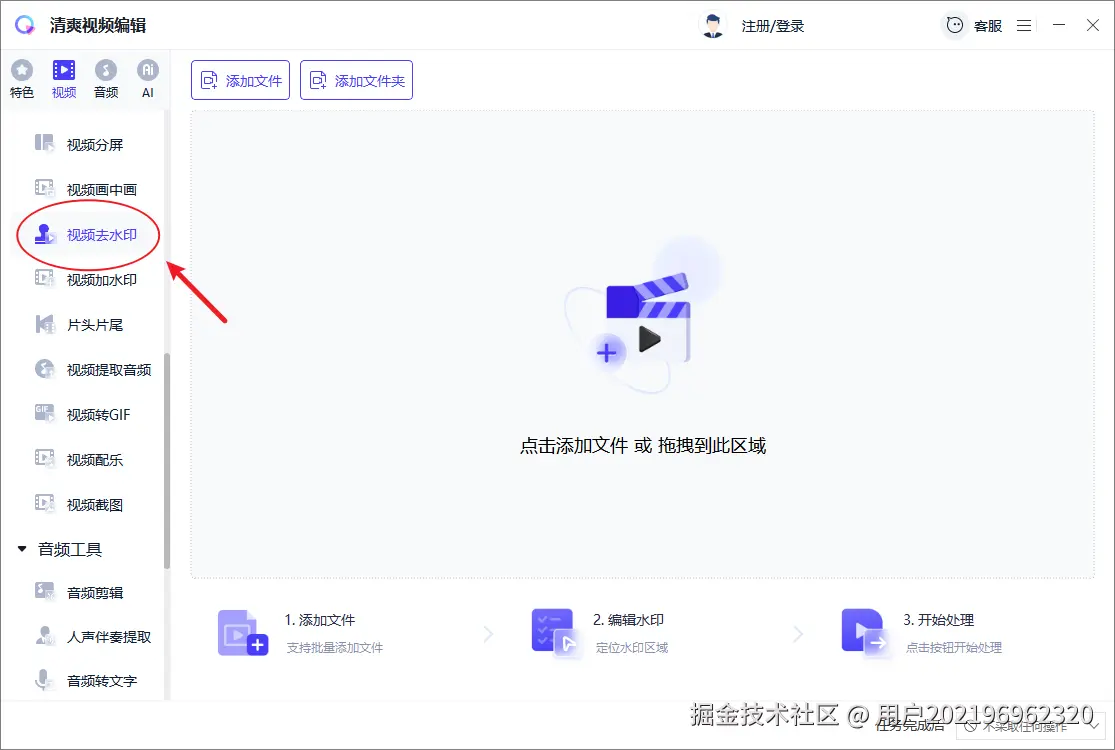The height and width of the screenshot is (750, 1115).
Task: Click the user avatar icon
Action: pos(713,26)
